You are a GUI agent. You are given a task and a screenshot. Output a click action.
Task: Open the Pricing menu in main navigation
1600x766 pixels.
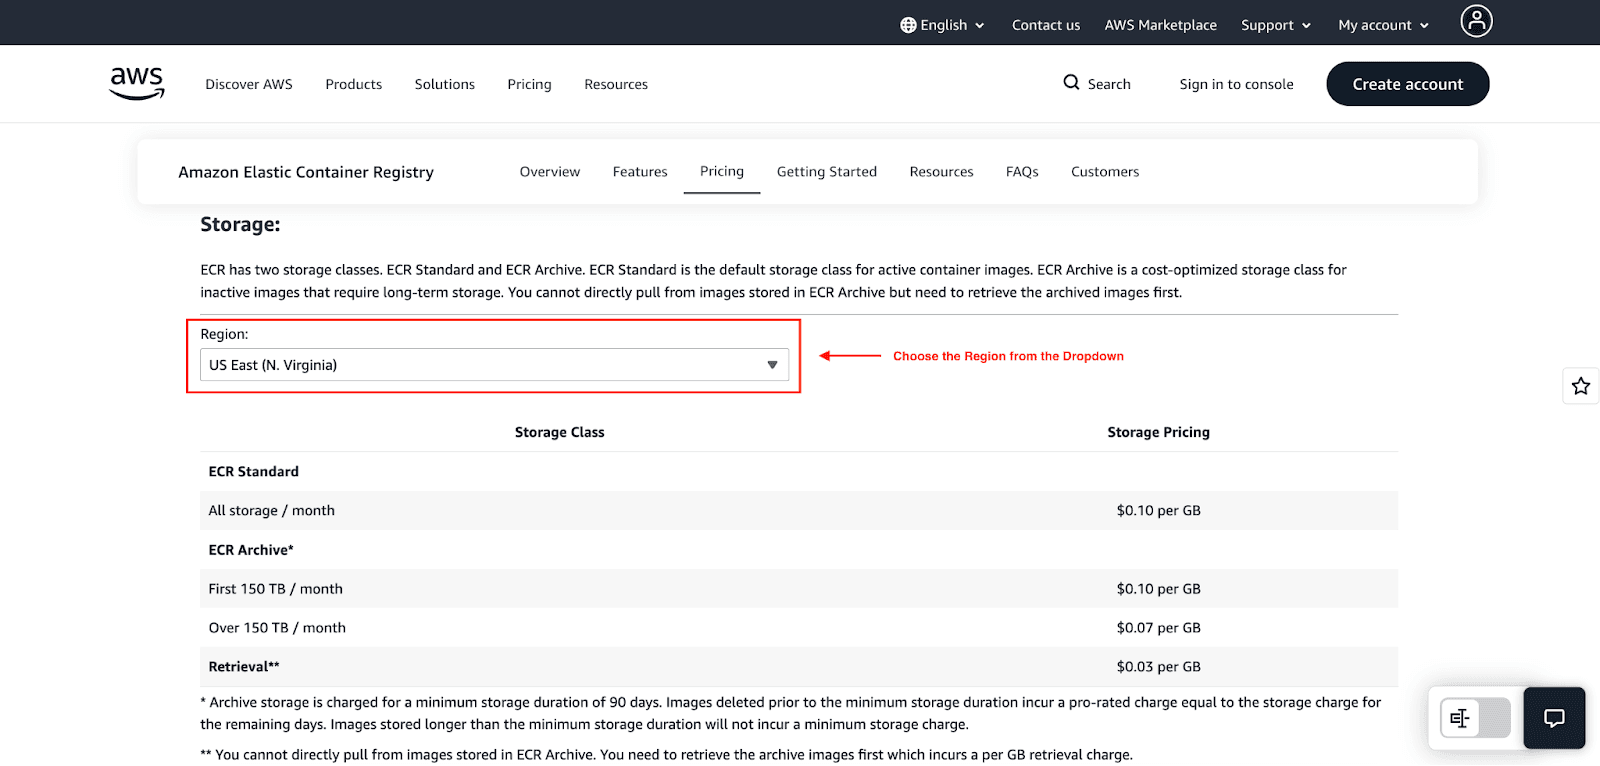(x=529, y=84)
